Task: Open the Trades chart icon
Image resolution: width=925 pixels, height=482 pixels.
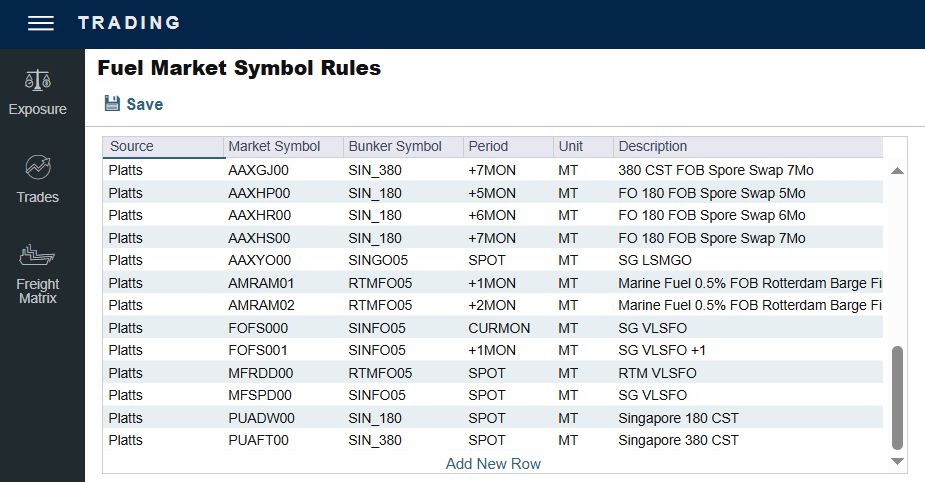Action: (38, 167)
